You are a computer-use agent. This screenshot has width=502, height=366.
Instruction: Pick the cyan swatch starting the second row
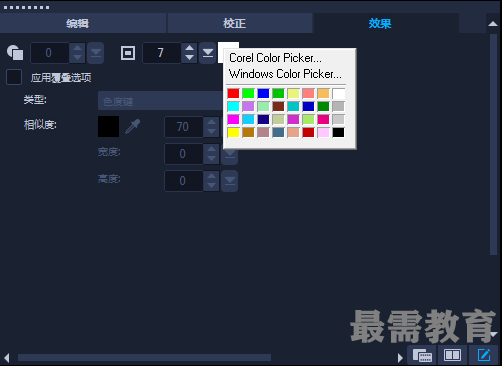tap(233, 106)
